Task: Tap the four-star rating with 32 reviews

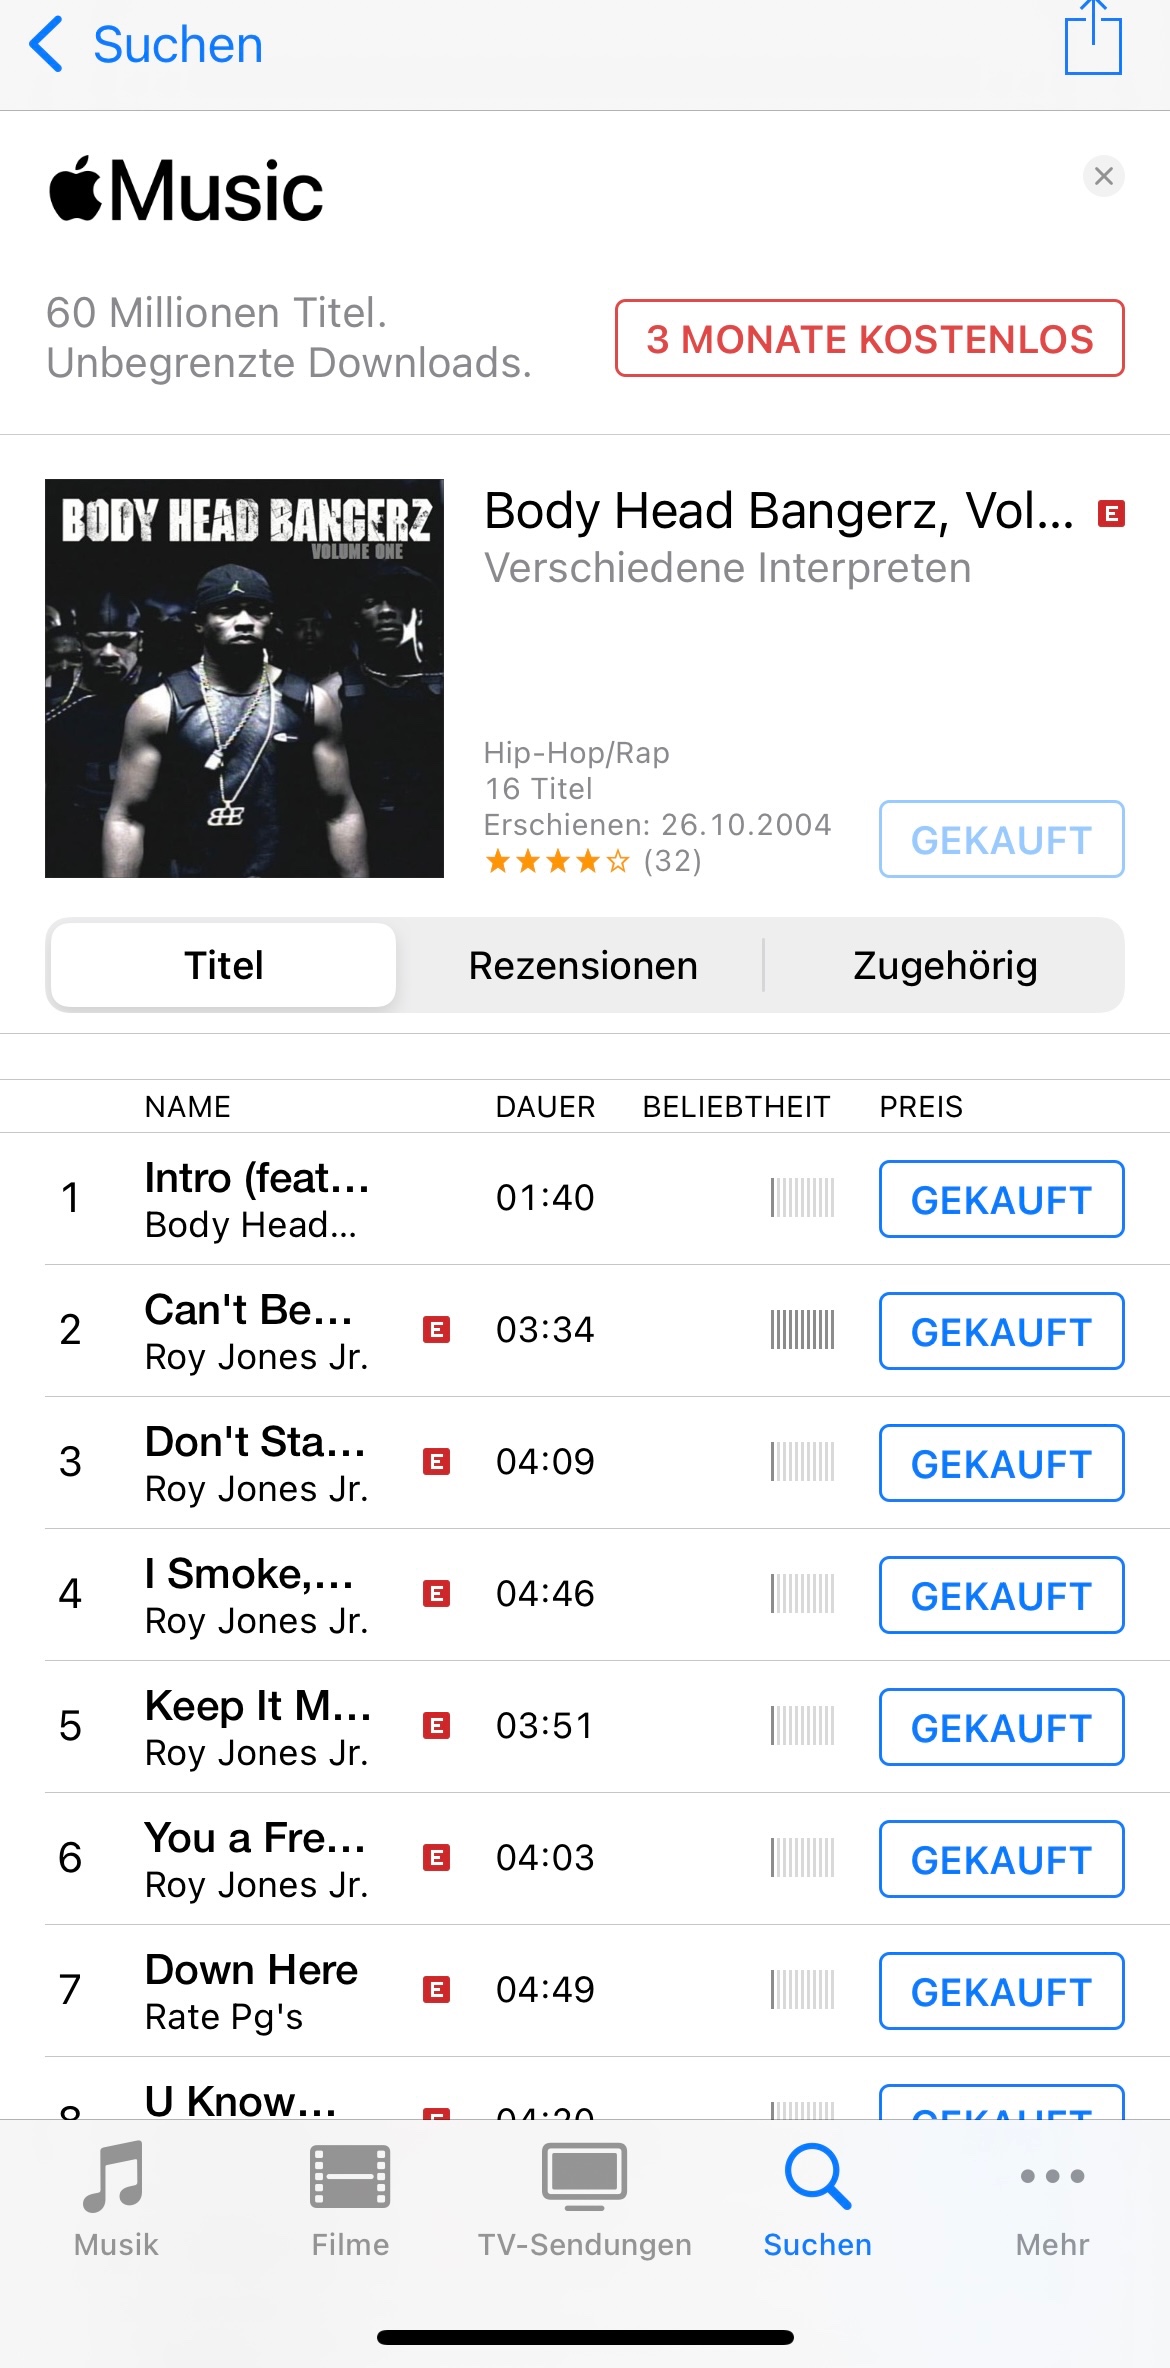Action: (x=593, y=861)
